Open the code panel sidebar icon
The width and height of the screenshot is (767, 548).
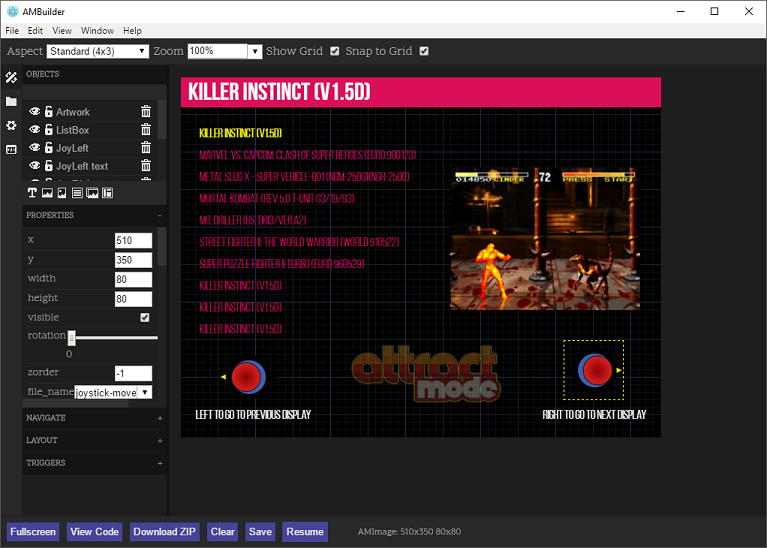click(x=11, y=150)
